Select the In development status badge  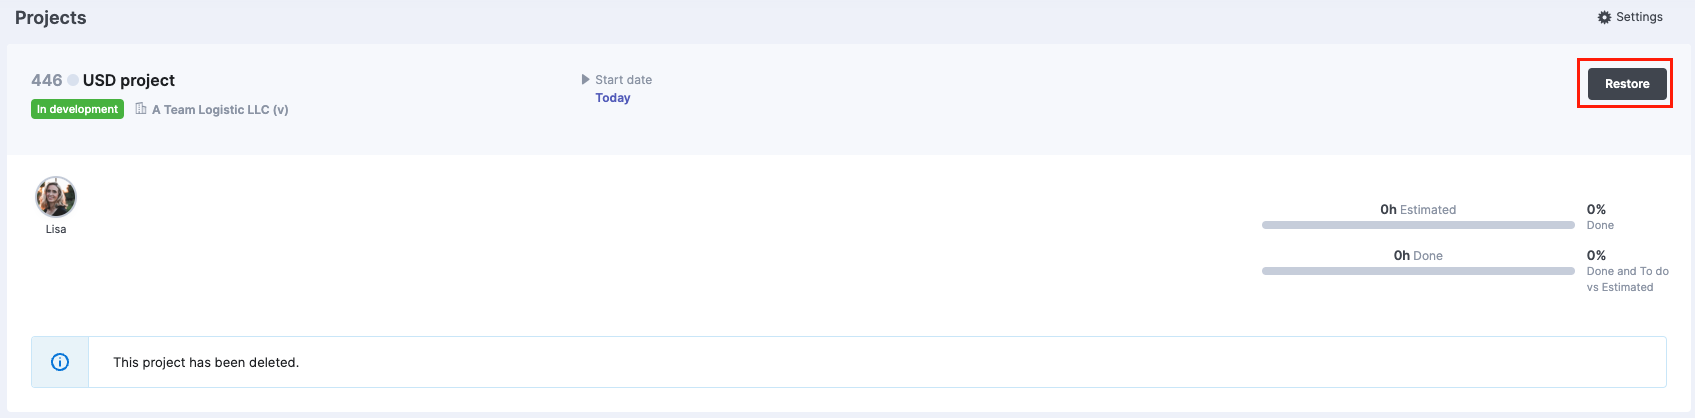pos(77,109)
